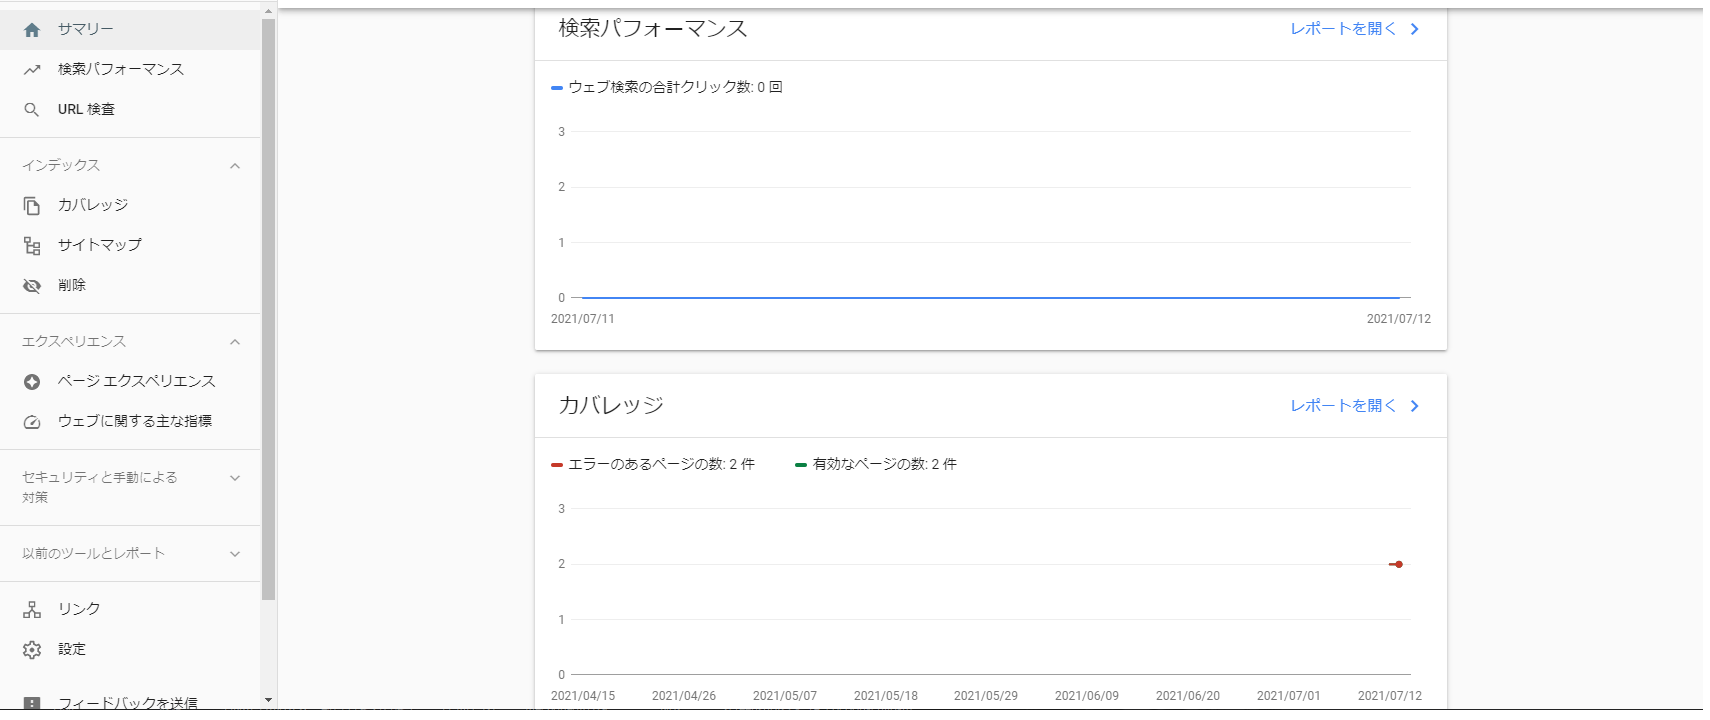The width and height of the screenshot is (1710, 720).
Task: Collapse the インデックス section
Action: [235, 166]
